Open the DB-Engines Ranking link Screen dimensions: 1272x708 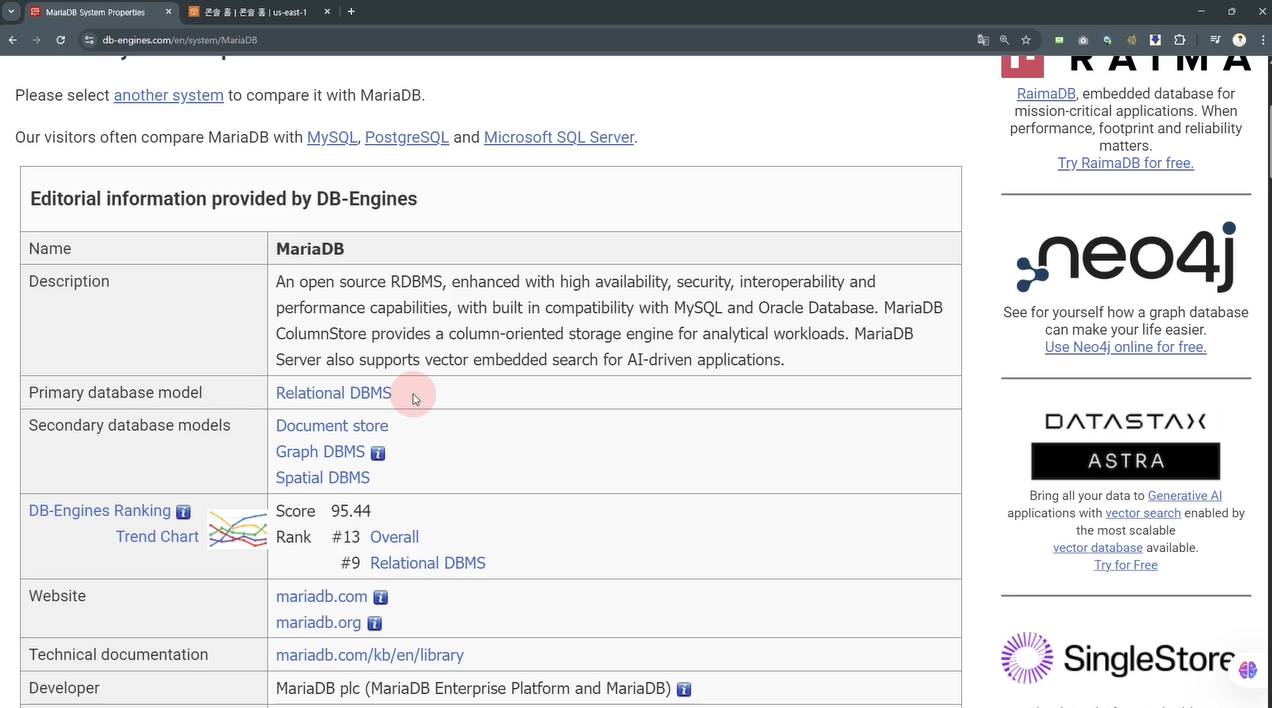coord(100,511)
